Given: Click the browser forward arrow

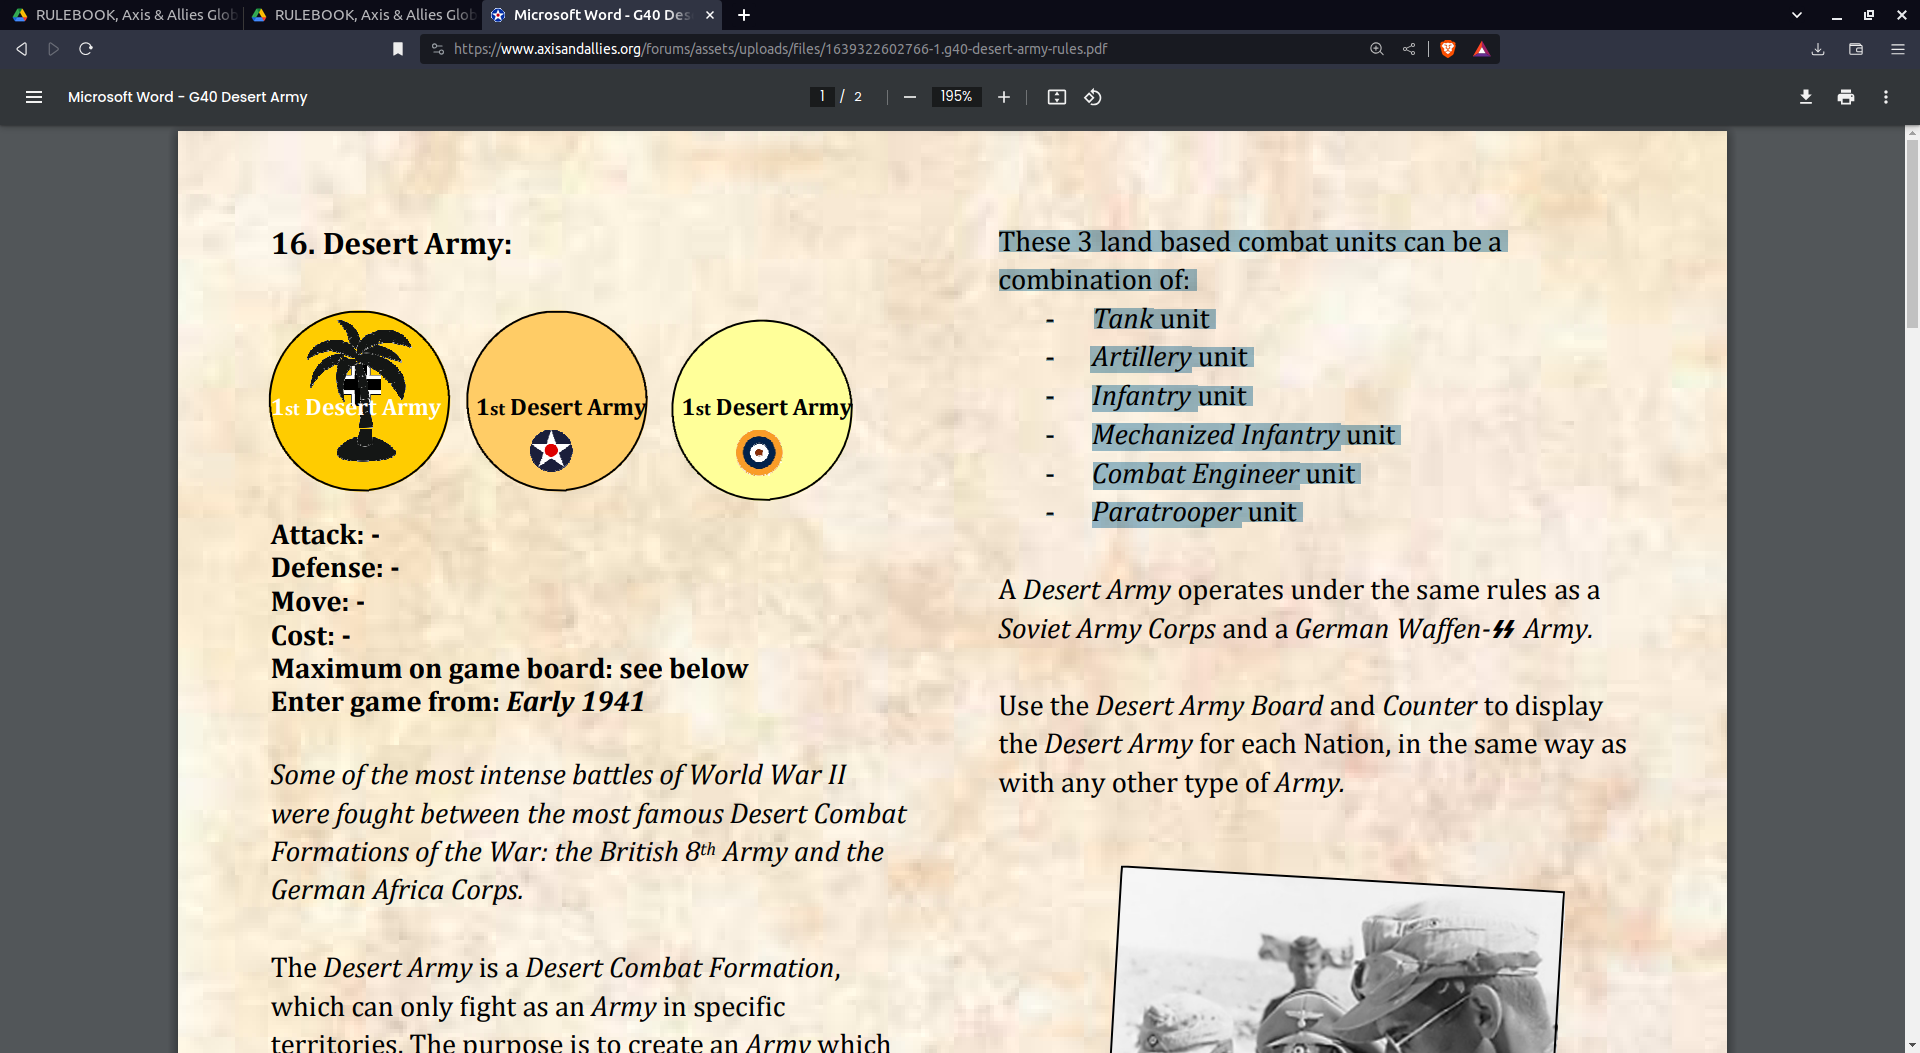Looking at the screenshot, I should point(54,49).
